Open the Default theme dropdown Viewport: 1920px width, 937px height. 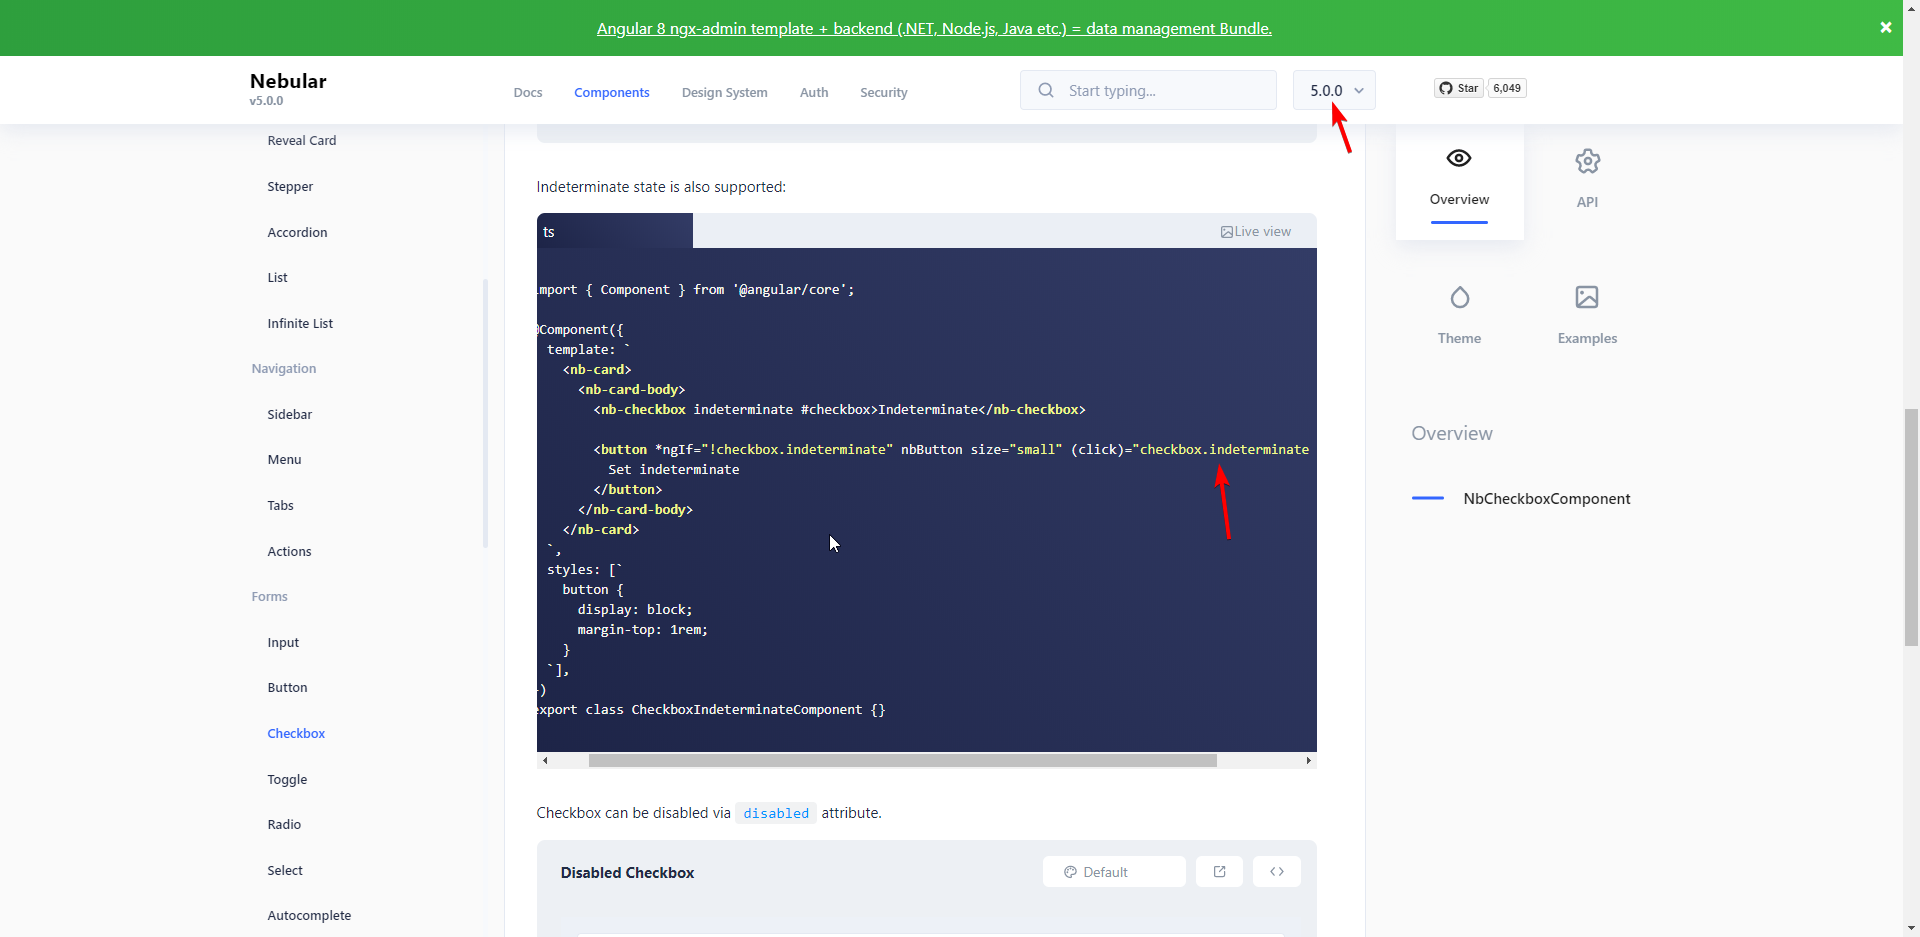(x=1114, y=872)
